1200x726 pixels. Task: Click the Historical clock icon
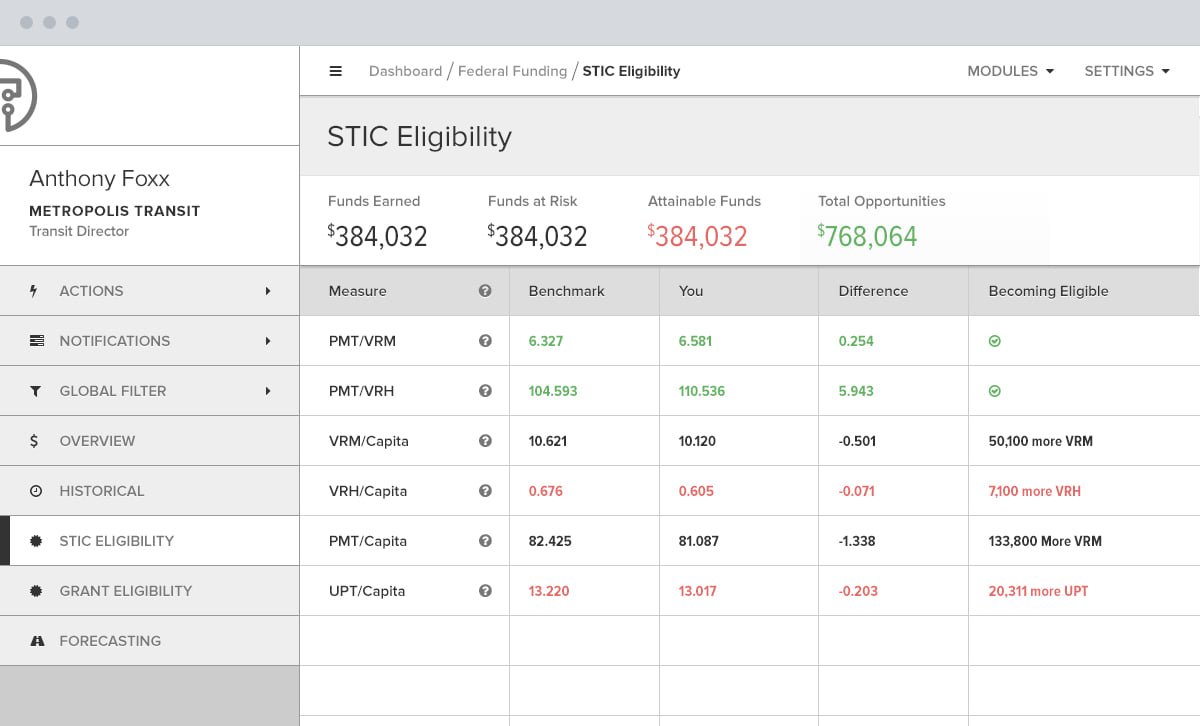pyautogui.click(x=36, y=491)
